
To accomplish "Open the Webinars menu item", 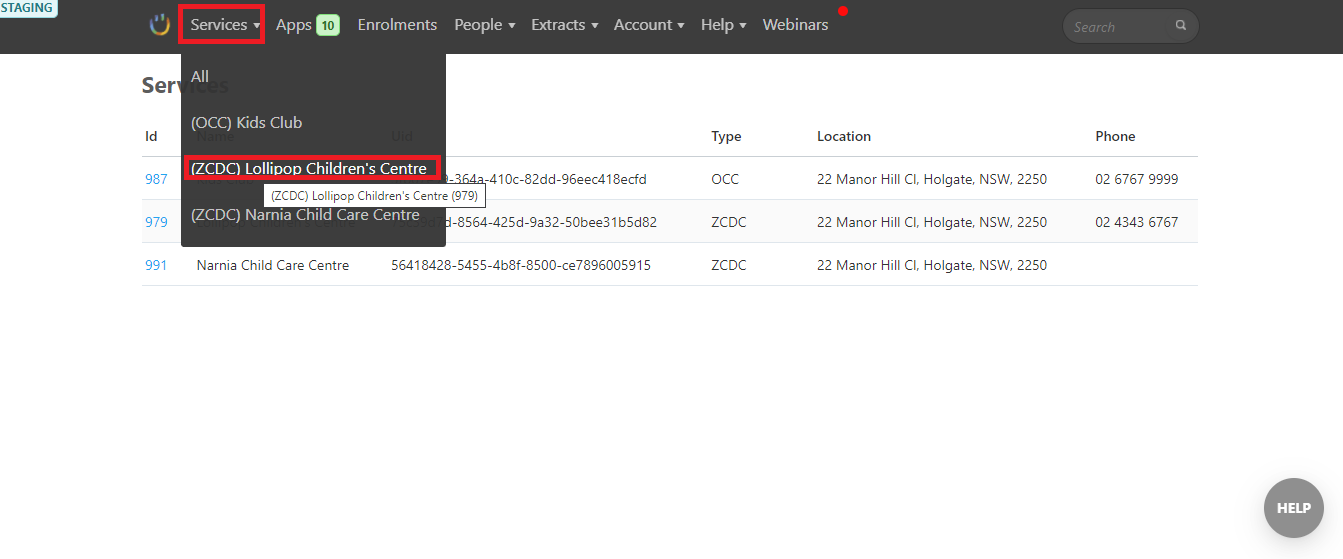I will point(795,25).
